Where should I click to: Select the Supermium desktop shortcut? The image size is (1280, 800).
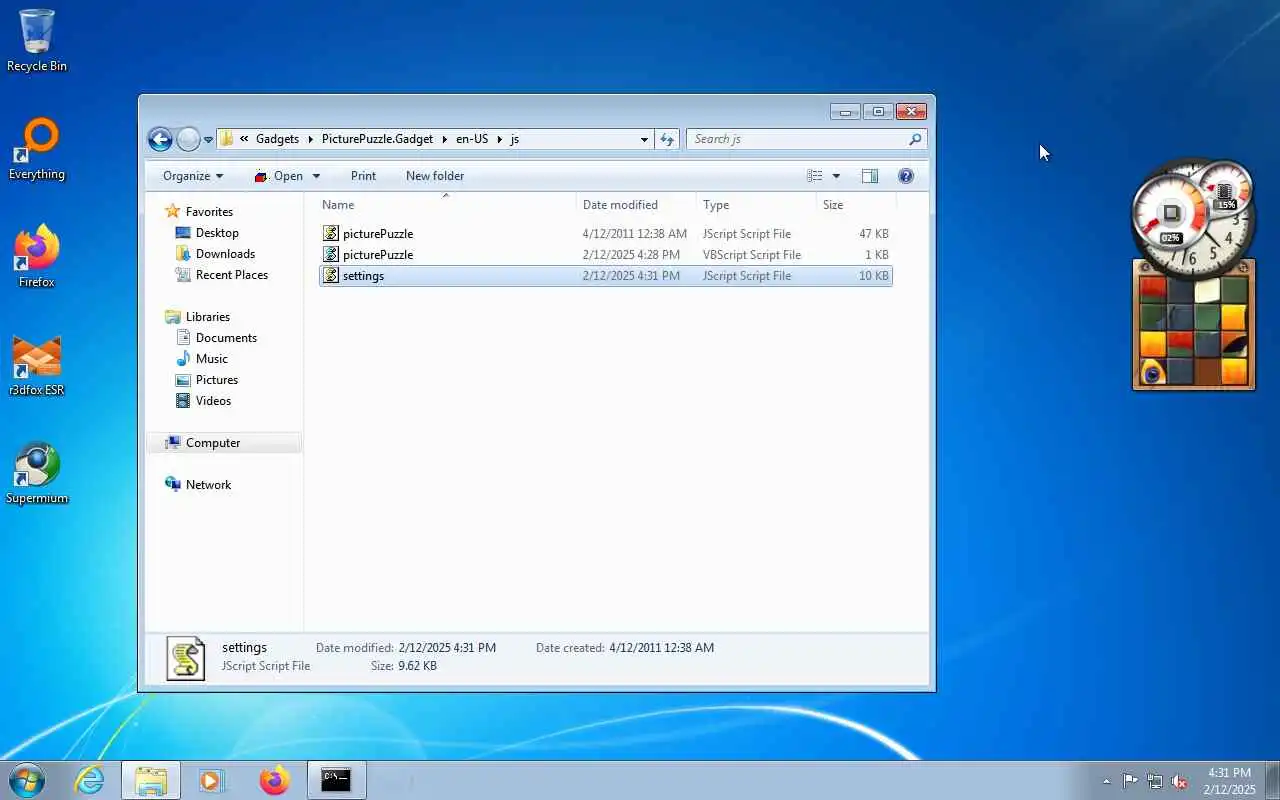coord(37,473)
